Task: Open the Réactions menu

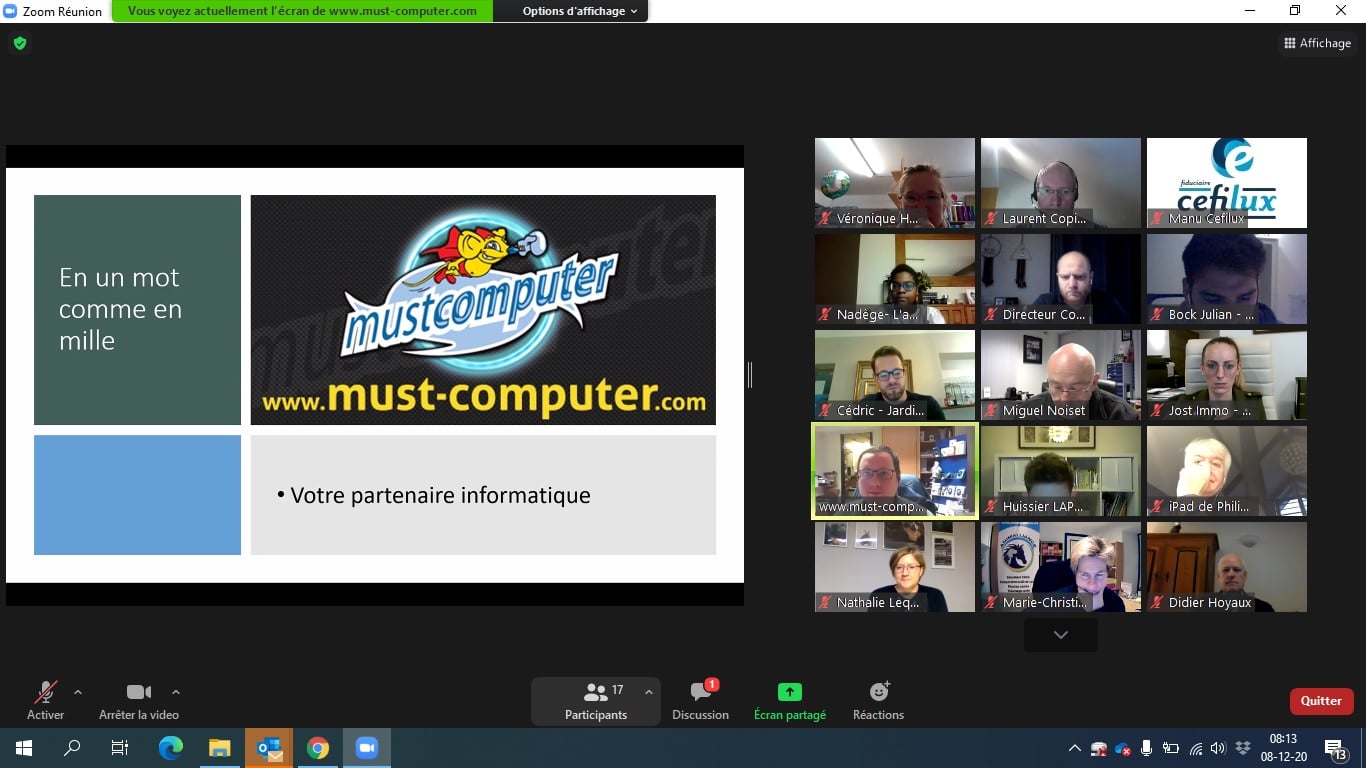Action: click(878, 701)
